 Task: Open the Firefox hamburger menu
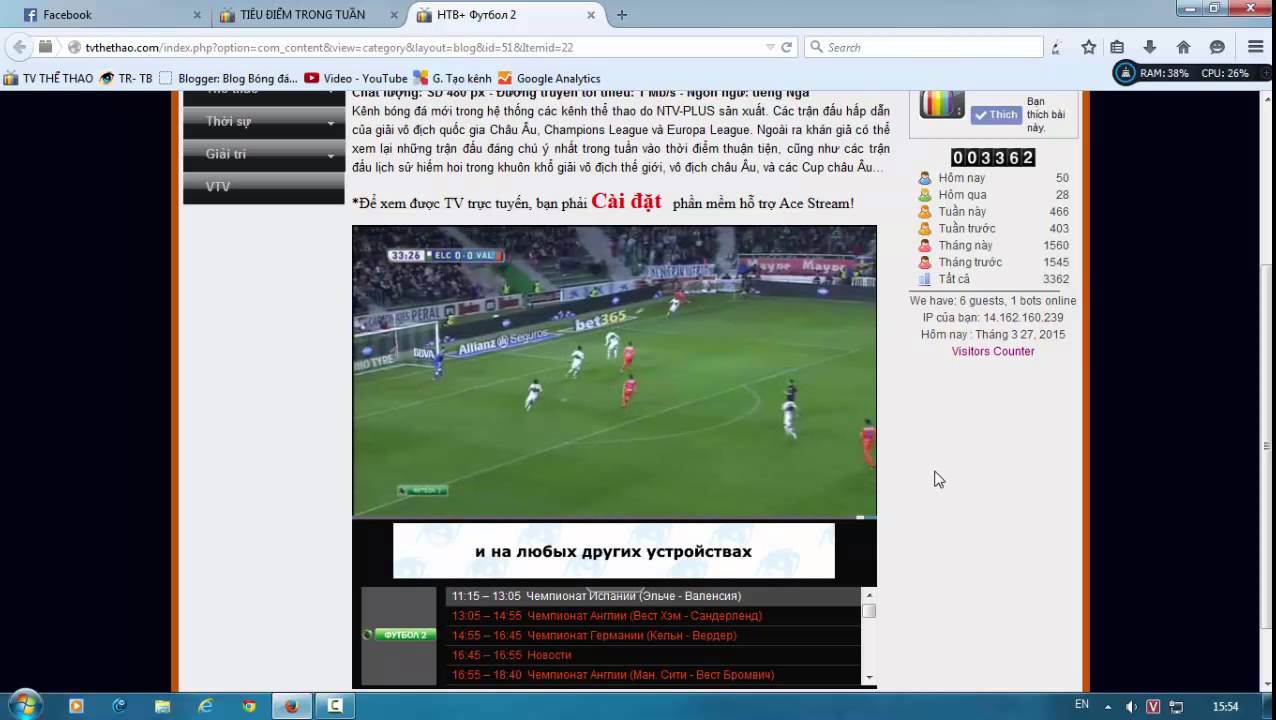[1255, 47]
